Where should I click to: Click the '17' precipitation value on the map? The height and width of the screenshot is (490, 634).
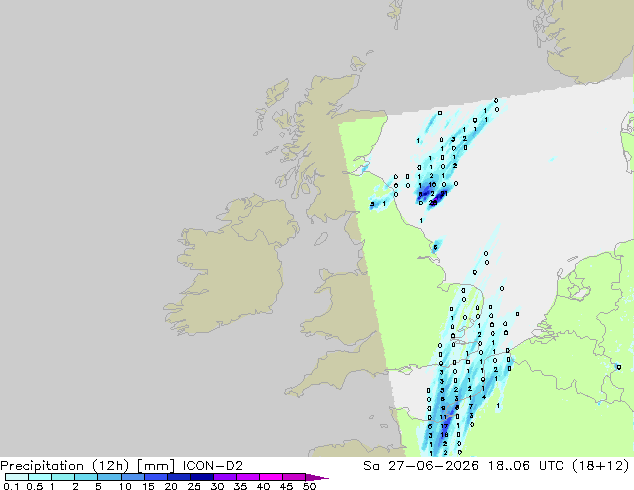[x=444, y=426]
